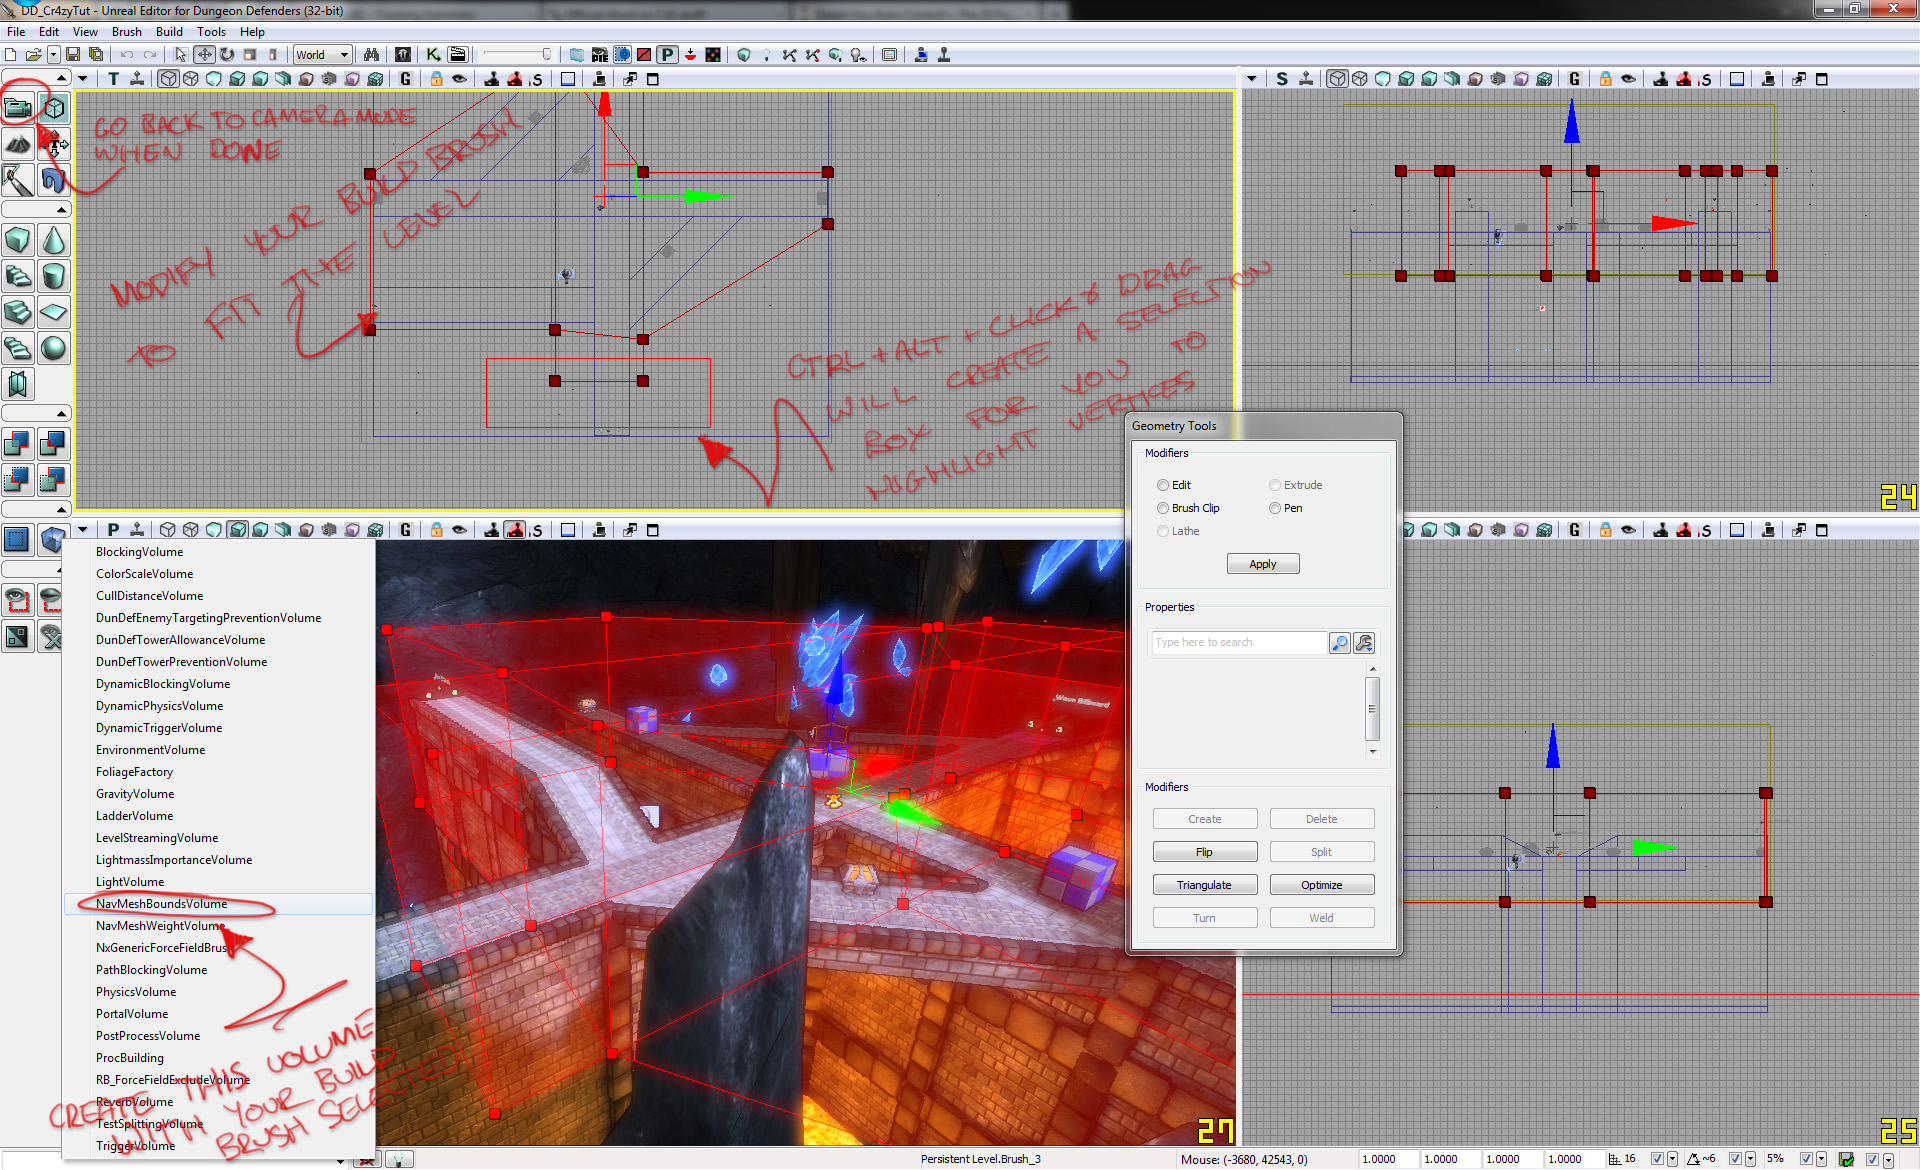
Task: Click Apply in Geometry Tools
Action: [1263, 564]
